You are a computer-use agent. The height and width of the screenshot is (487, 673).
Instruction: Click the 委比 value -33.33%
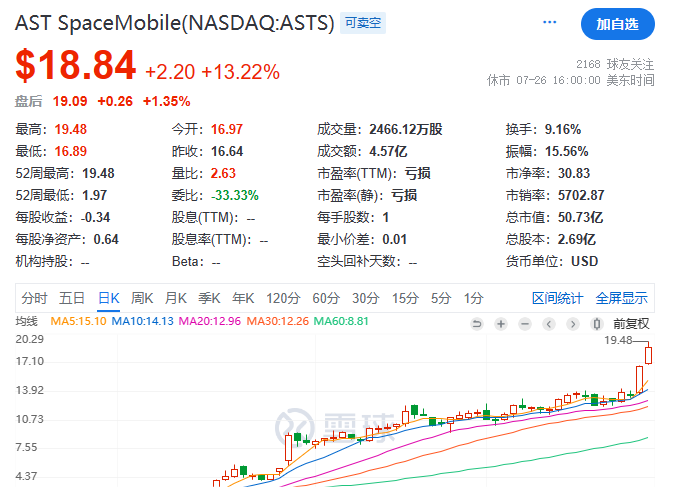coord(235,195)
